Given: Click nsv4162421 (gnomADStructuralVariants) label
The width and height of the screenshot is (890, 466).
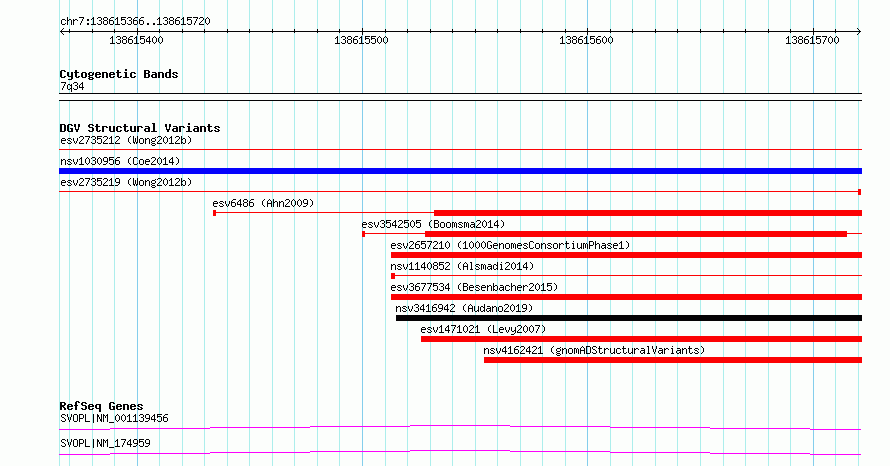Looking at the screenshot, I should 594,350.
